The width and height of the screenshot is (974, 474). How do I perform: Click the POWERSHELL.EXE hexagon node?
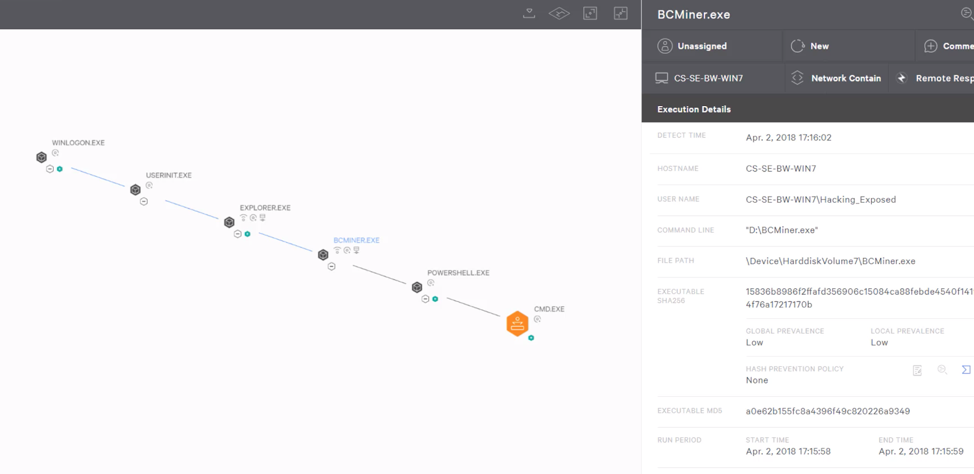417,287
